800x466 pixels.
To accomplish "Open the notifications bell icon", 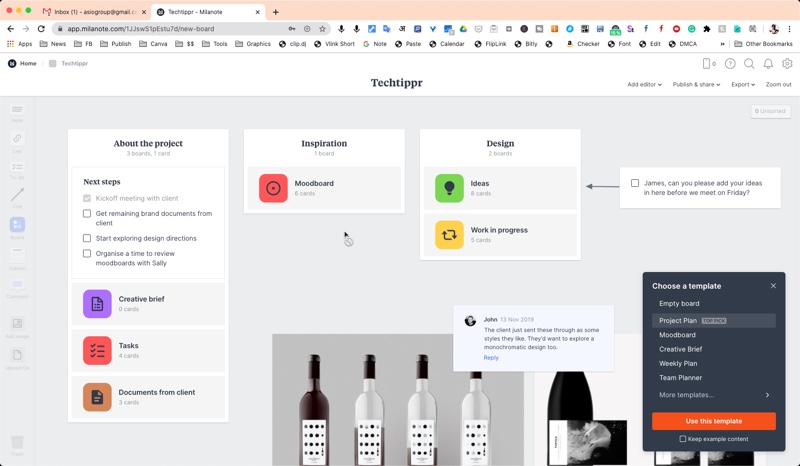I will (x=768, y=64).
